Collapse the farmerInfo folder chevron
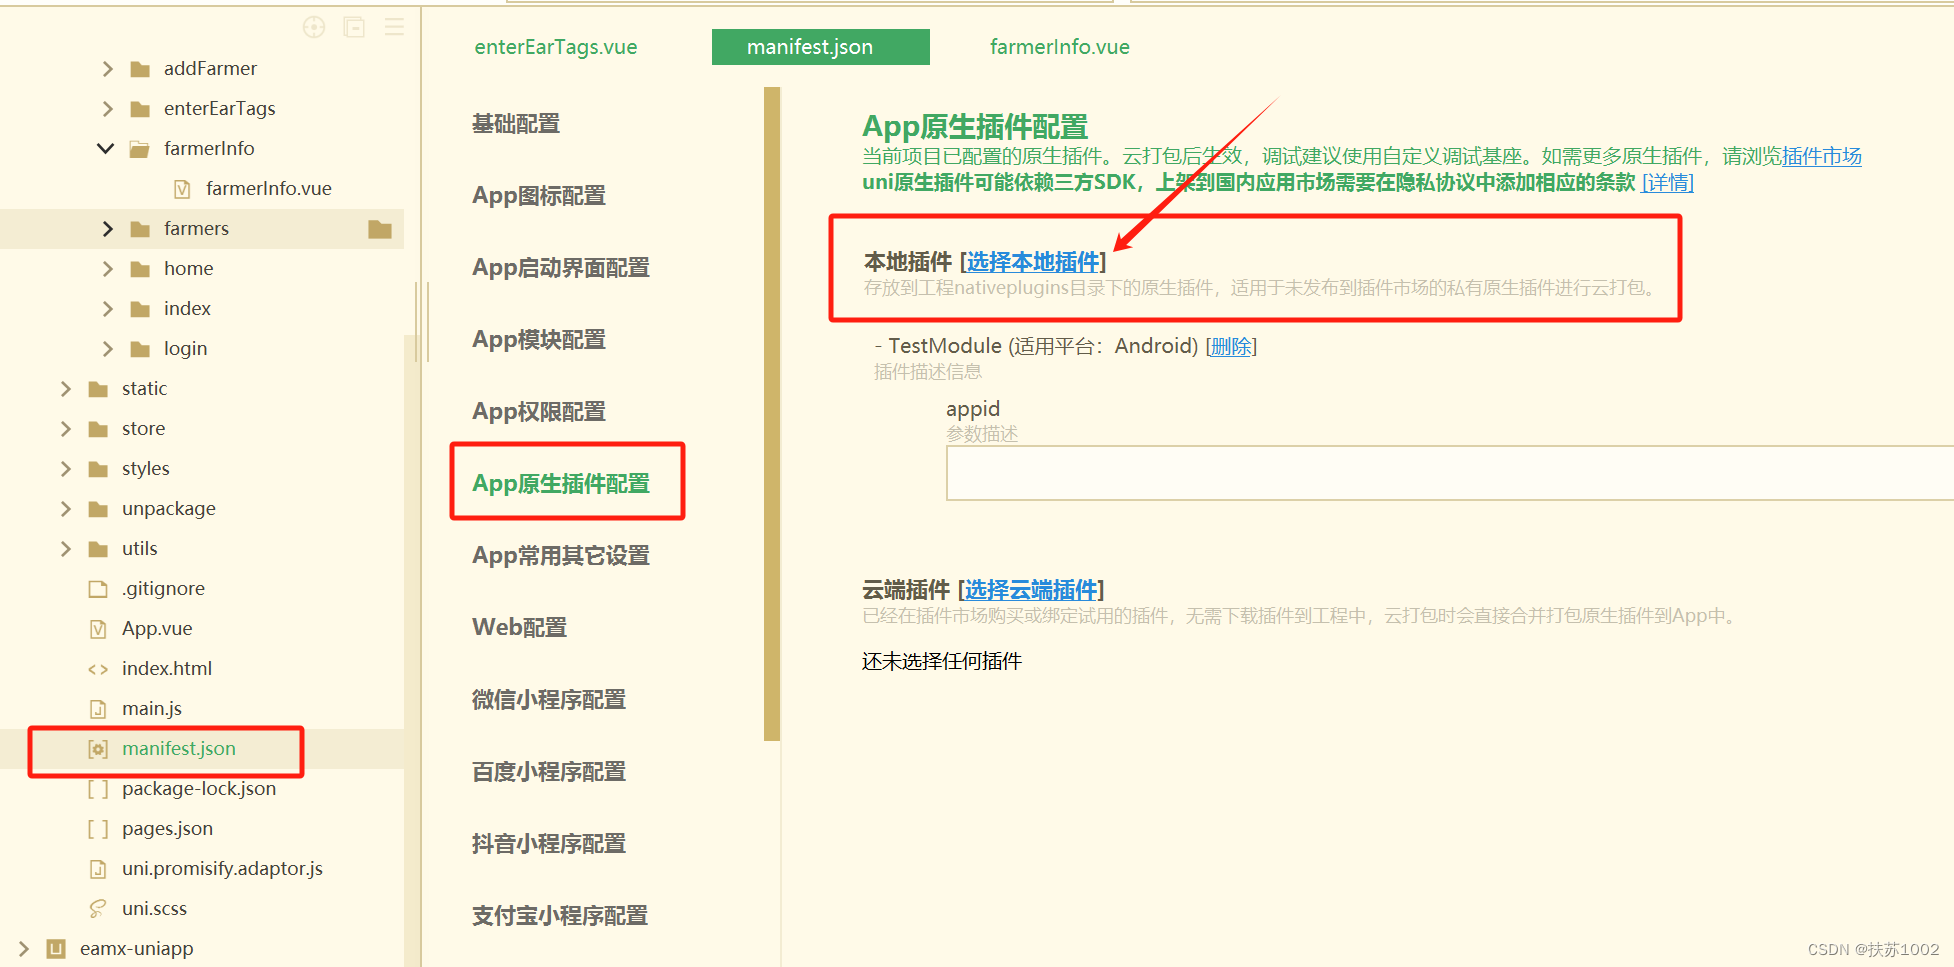 click(106, 149)
